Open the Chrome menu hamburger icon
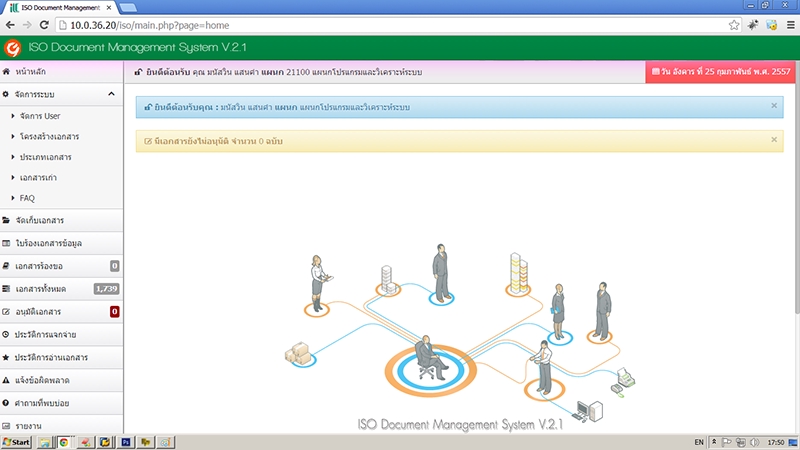The image size is (800, 450). click(x=790, y=25)
